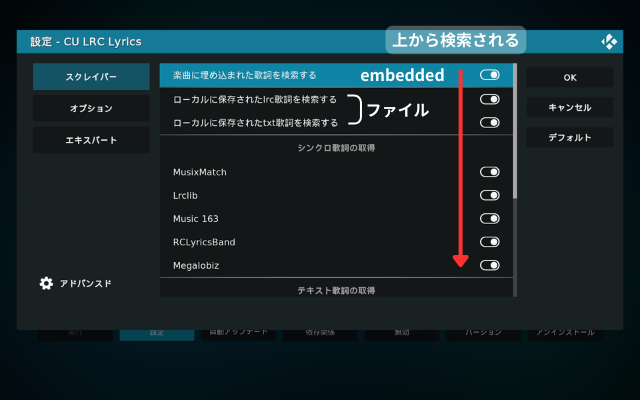The height and width of the screenshot is (400, 640).
Task: Toggle embedded lyrics search switch
Action: pos(489,75)
